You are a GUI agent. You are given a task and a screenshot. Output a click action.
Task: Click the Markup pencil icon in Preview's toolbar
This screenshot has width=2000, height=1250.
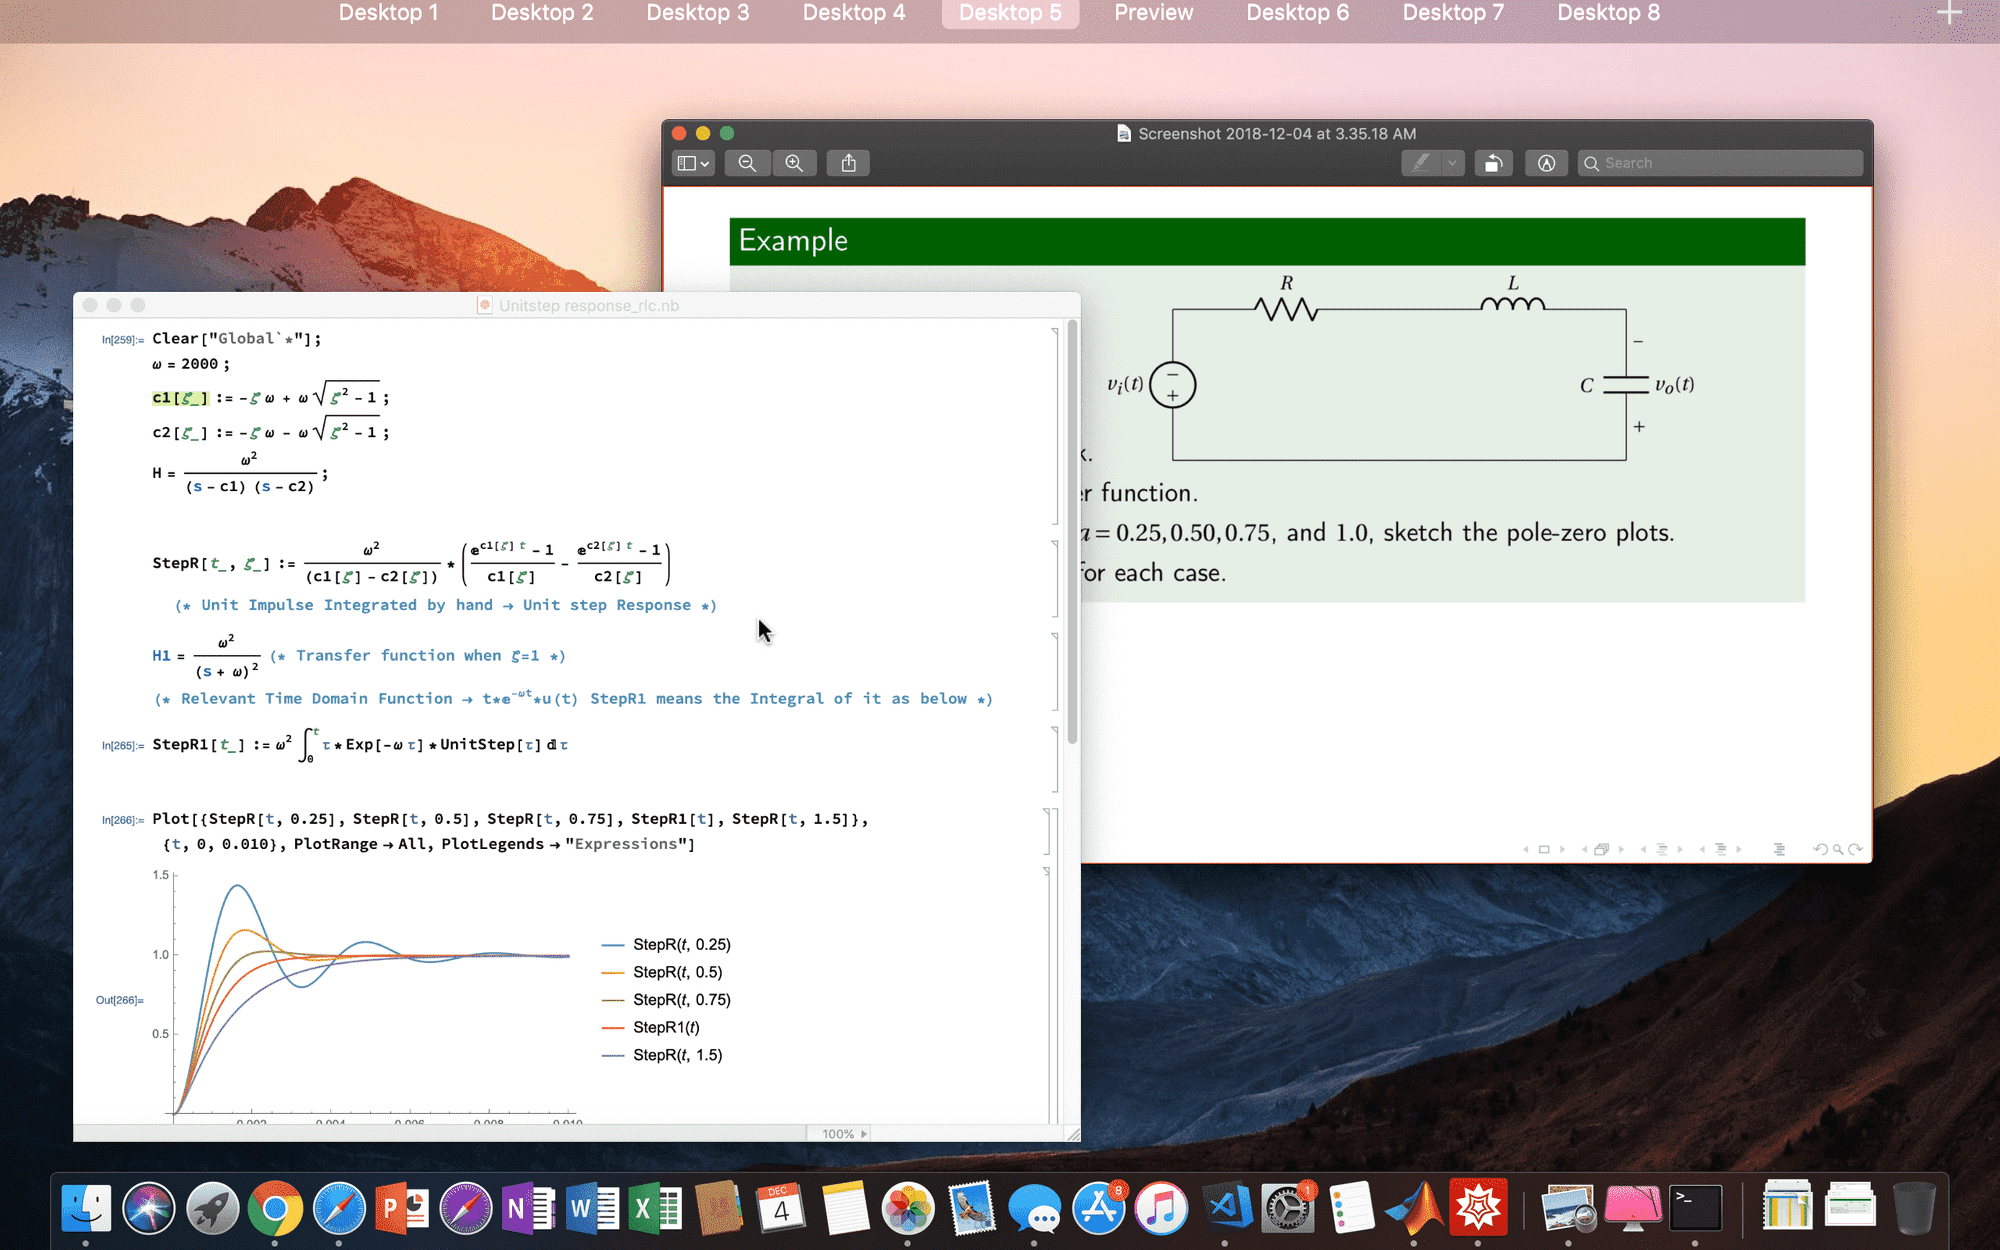[x=1423, y=163]
